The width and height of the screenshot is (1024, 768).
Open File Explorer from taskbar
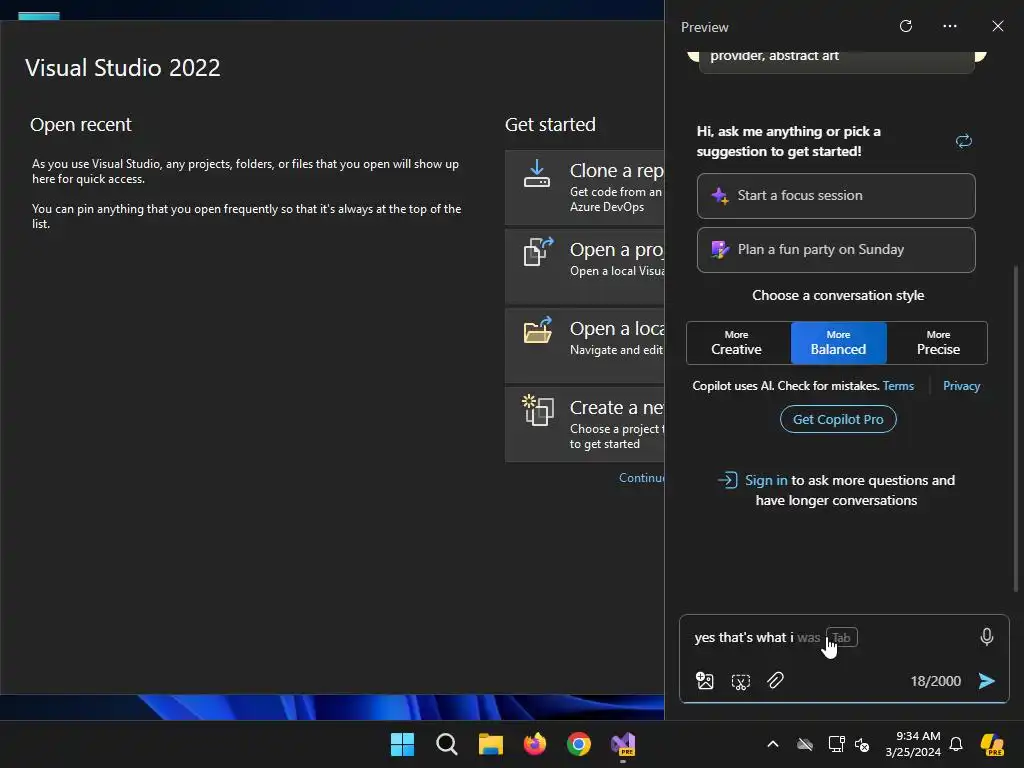[x=490, y=744]
